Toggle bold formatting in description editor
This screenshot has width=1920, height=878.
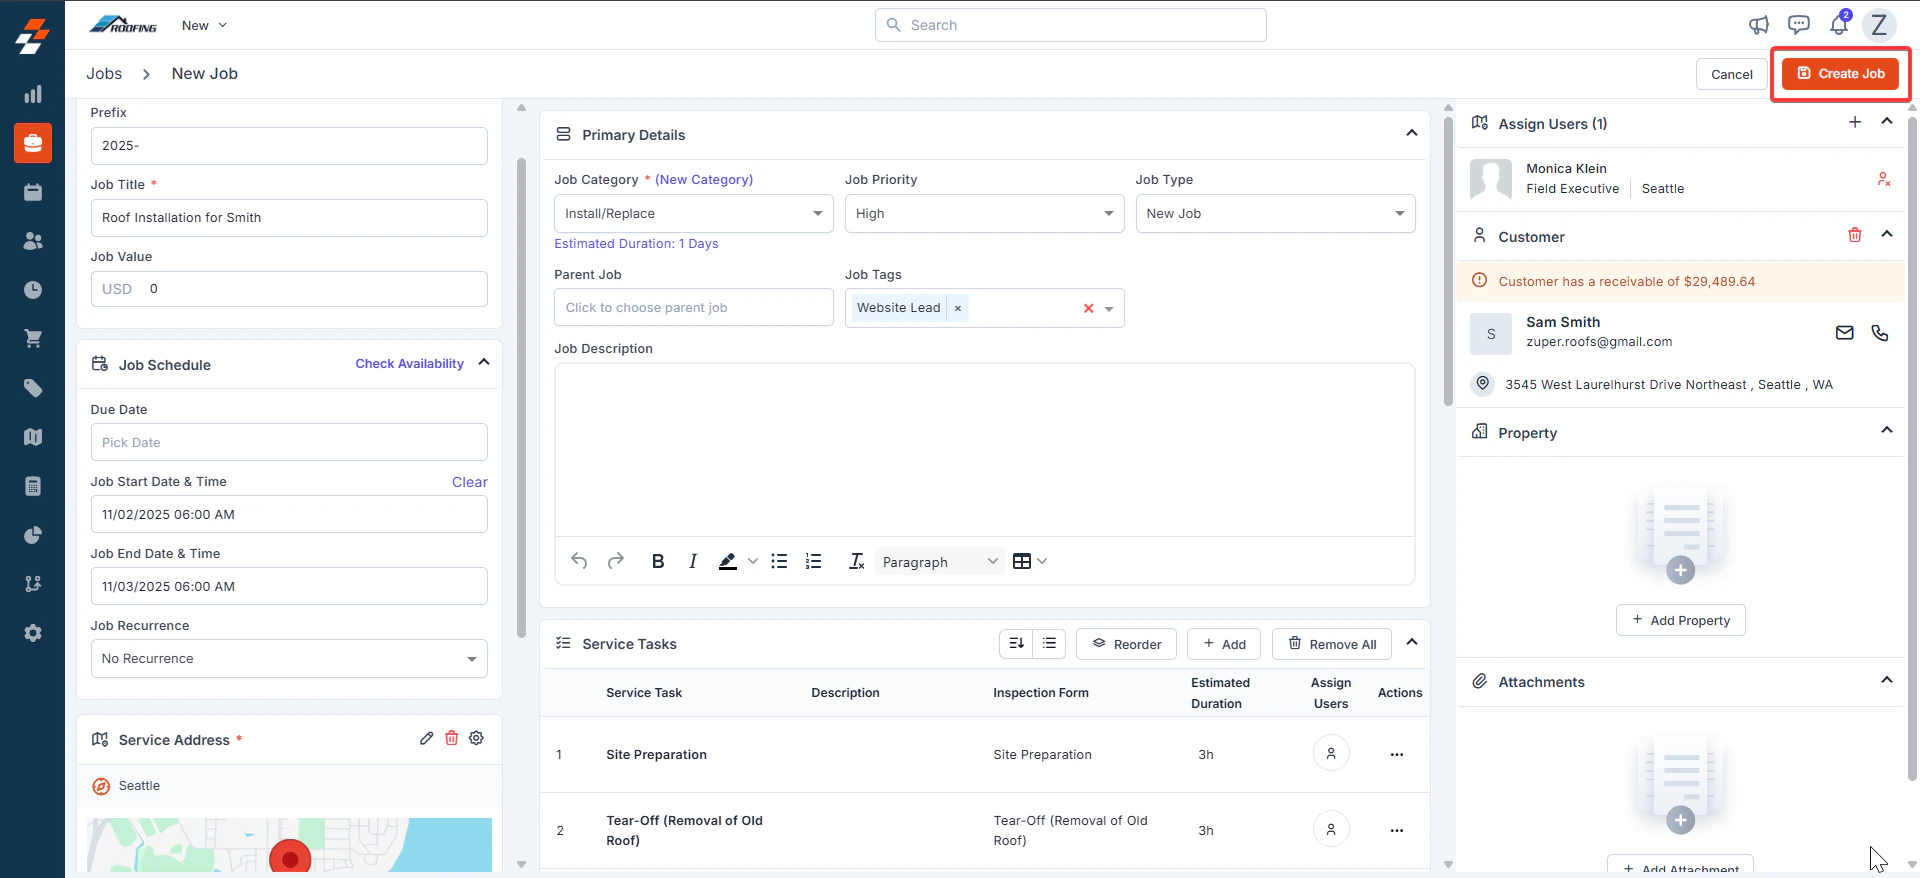pyautogui.click(x=658, y=561)
